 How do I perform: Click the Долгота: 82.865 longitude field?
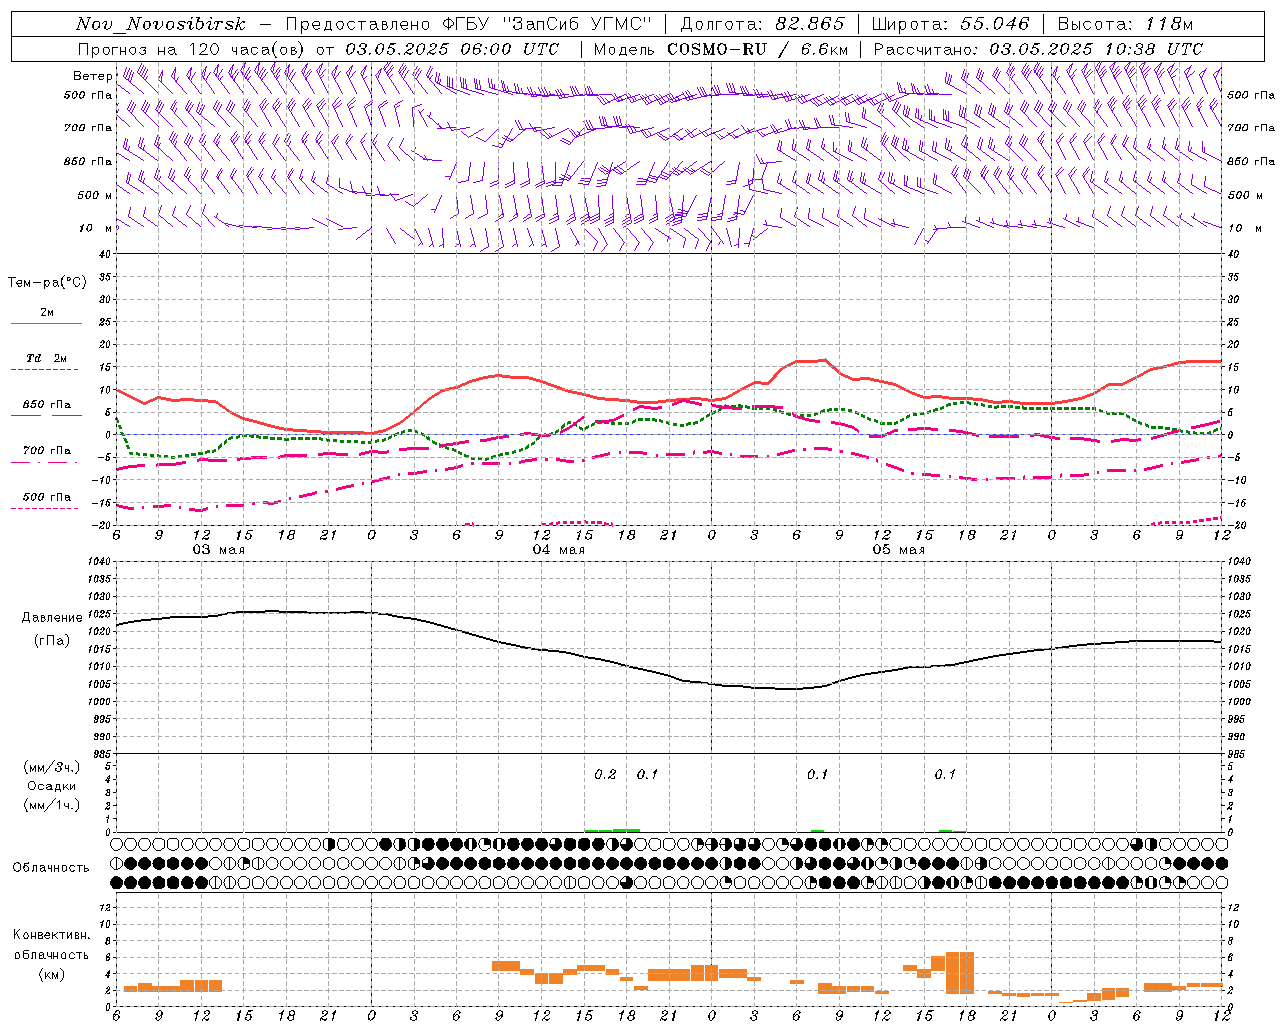[x=763, y=24]
